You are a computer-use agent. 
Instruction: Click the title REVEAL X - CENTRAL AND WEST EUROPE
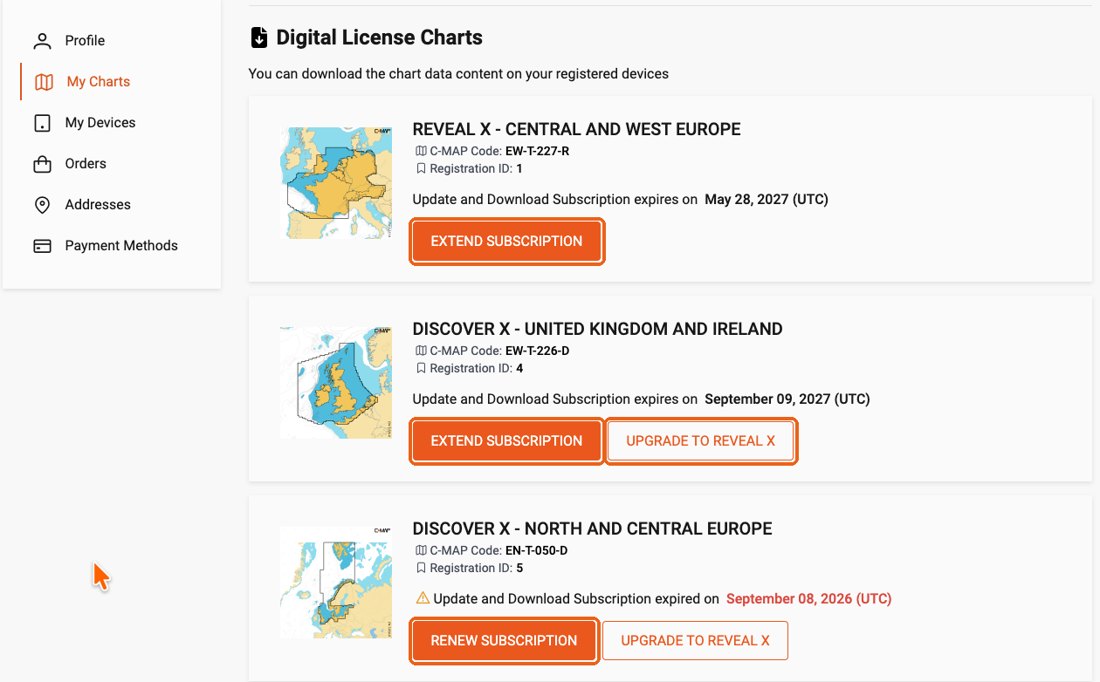coord(577,129)
